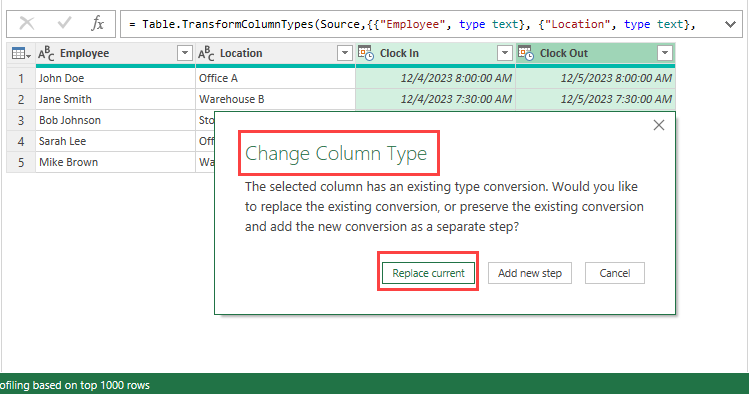Select the Location column header
The image size is (749, 394).
(276, 53)
